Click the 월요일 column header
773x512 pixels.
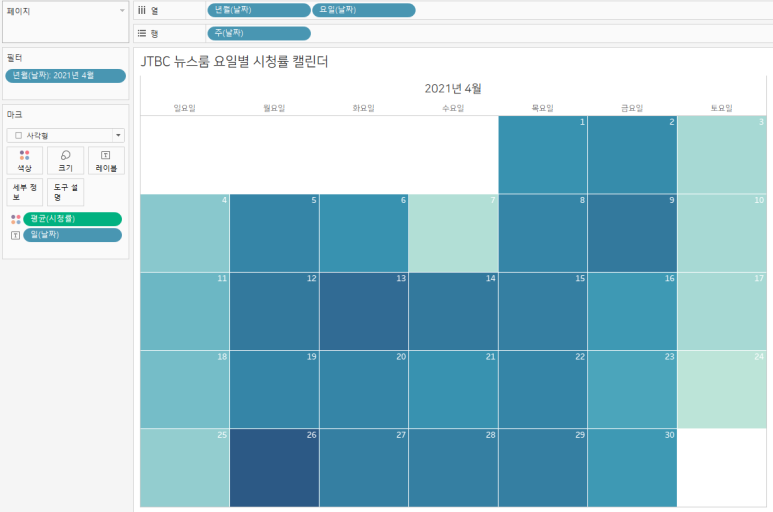[x=274, y=108]
